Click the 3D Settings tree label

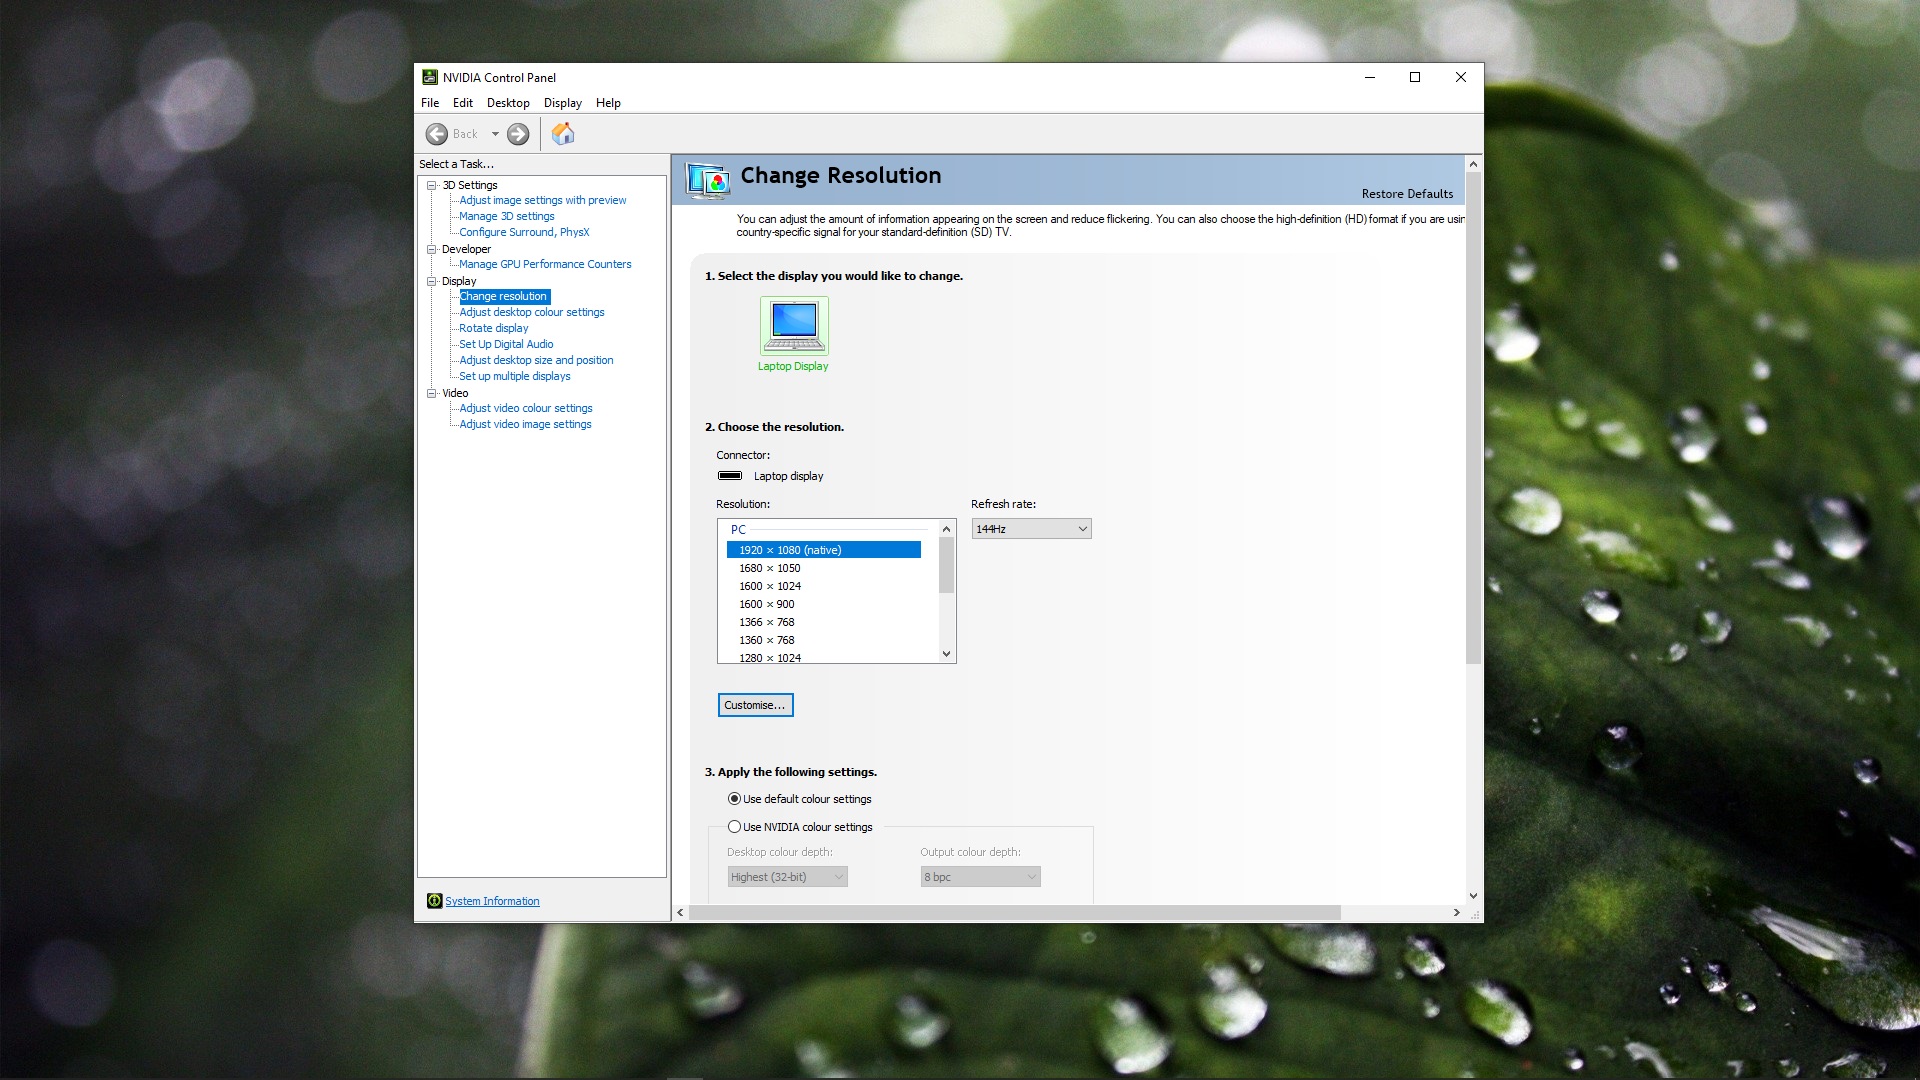pos(470,185)
